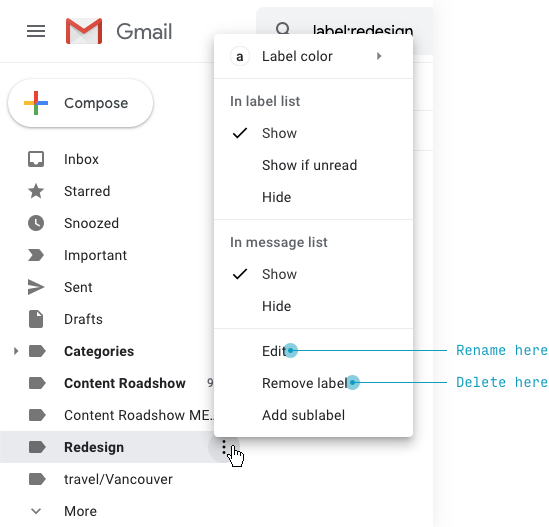Viewport: 549px width, 527px height.
Task: Open the Label color submenu arrow
Action: coord(379,56)
